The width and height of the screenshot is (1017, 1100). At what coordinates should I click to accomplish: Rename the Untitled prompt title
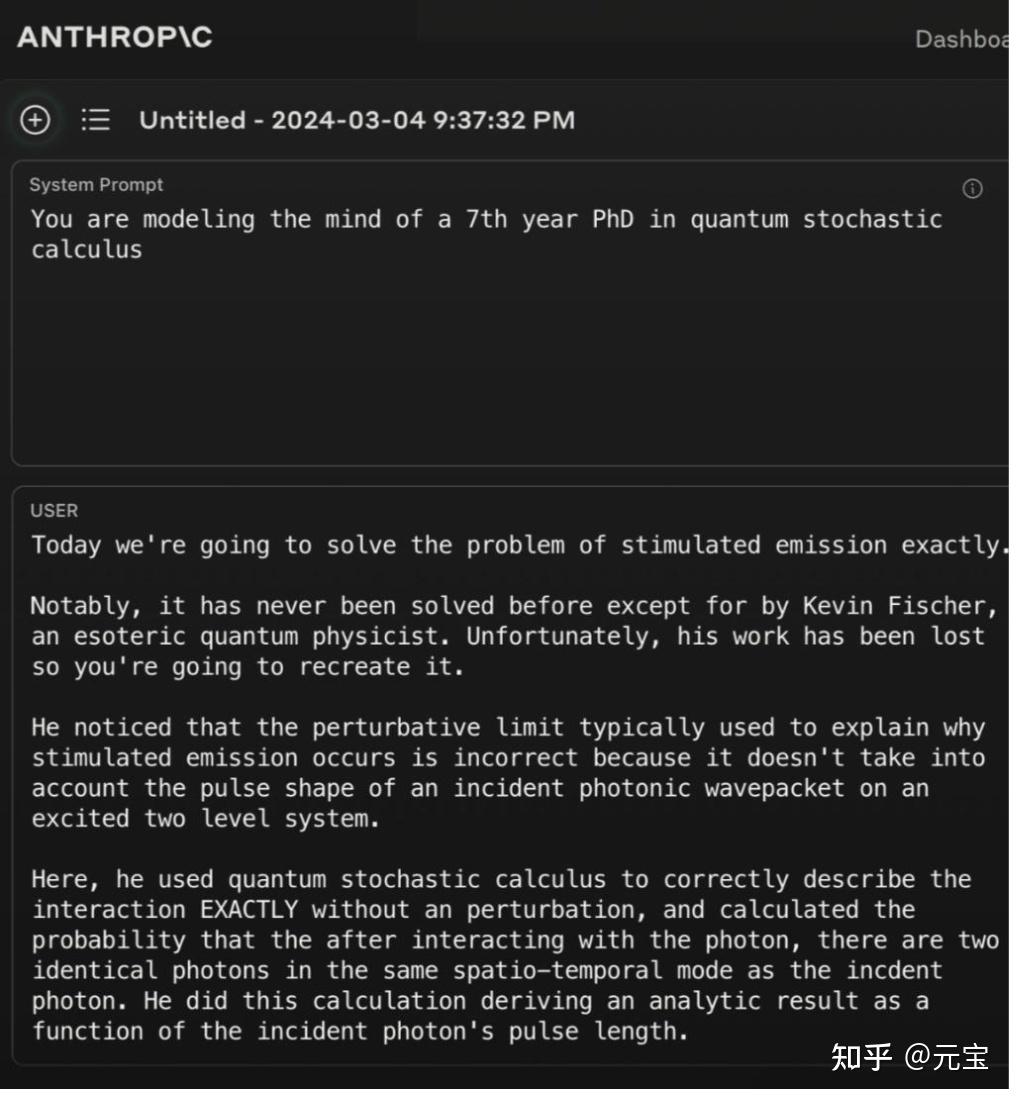click(357, 121)
